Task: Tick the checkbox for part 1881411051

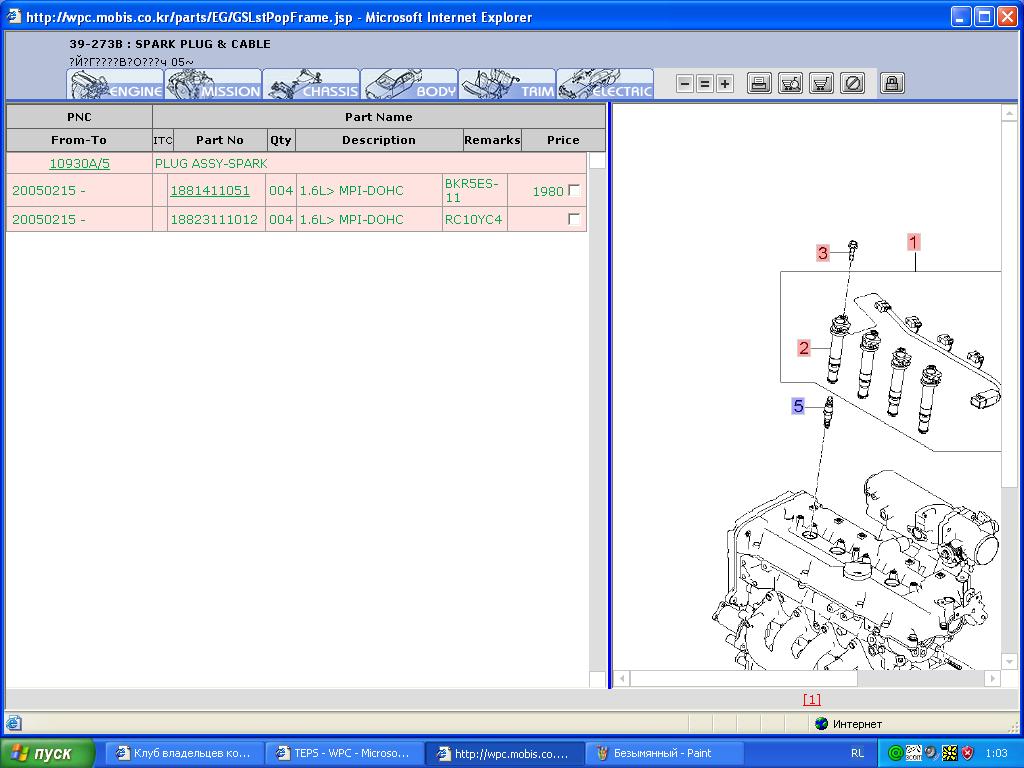Action: pos(574,190)
